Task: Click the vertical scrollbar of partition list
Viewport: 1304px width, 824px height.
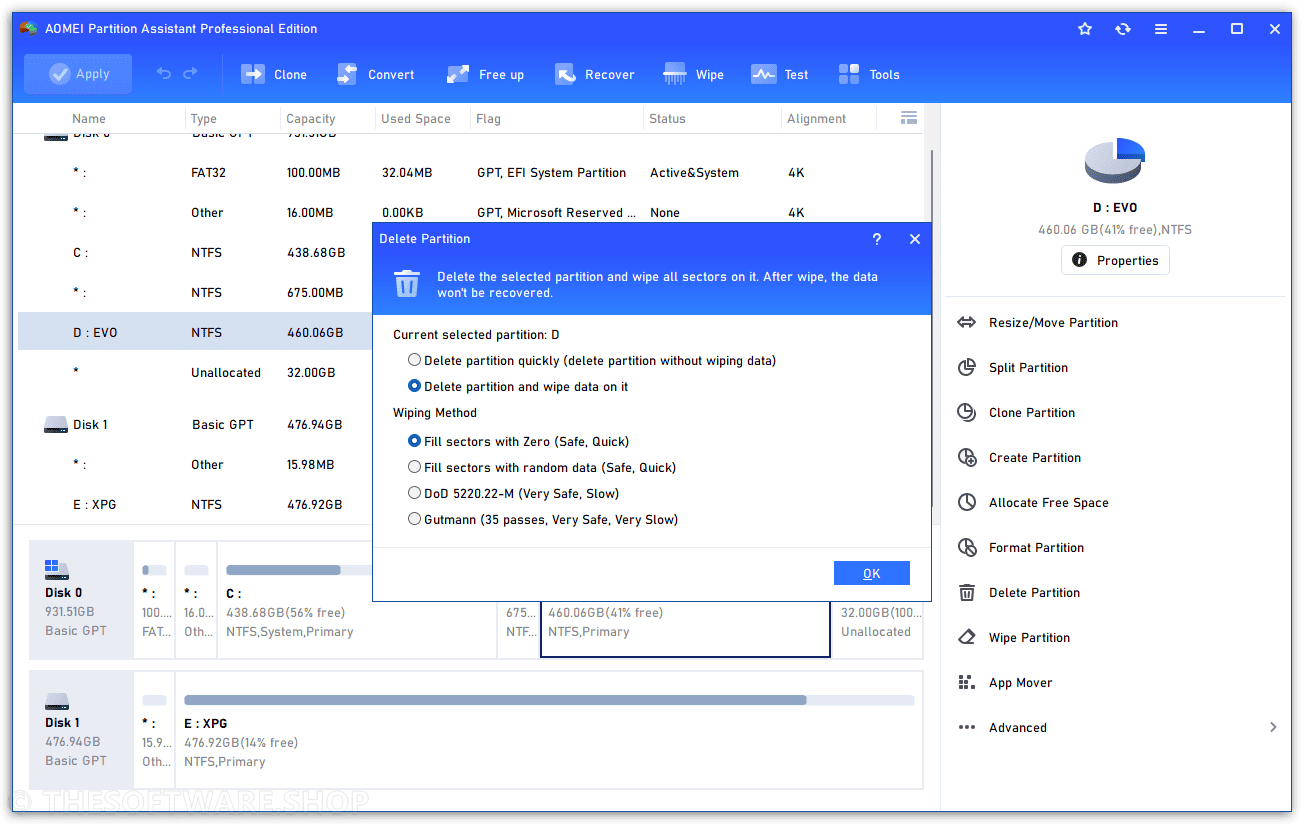Action: [x=931, y=330]
